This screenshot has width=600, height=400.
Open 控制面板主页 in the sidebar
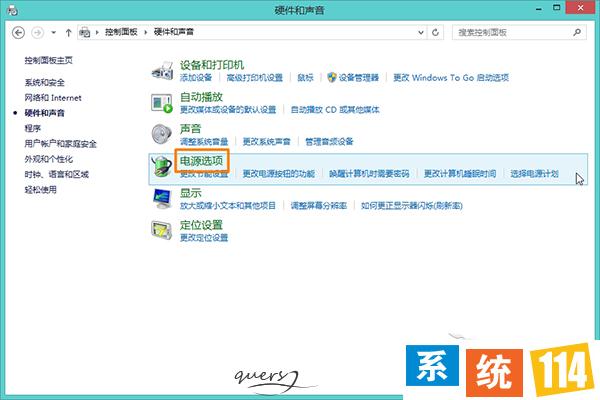click(x=48, y=60)
